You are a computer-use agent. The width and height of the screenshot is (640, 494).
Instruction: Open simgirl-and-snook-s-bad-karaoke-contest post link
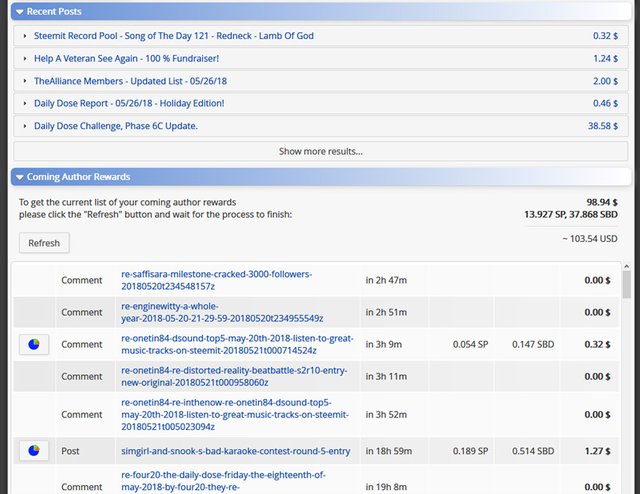(x=236, y=451)
